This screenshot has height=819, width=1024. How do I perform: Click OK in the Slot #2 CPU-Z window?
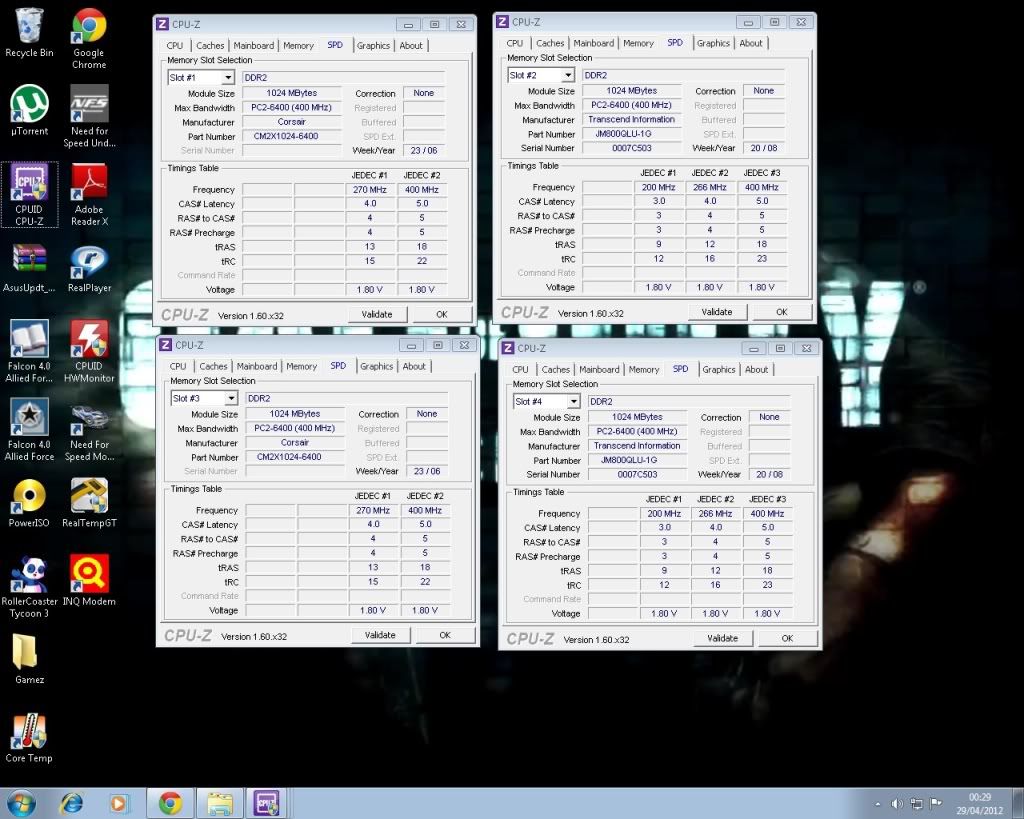[x=782, y=312]
